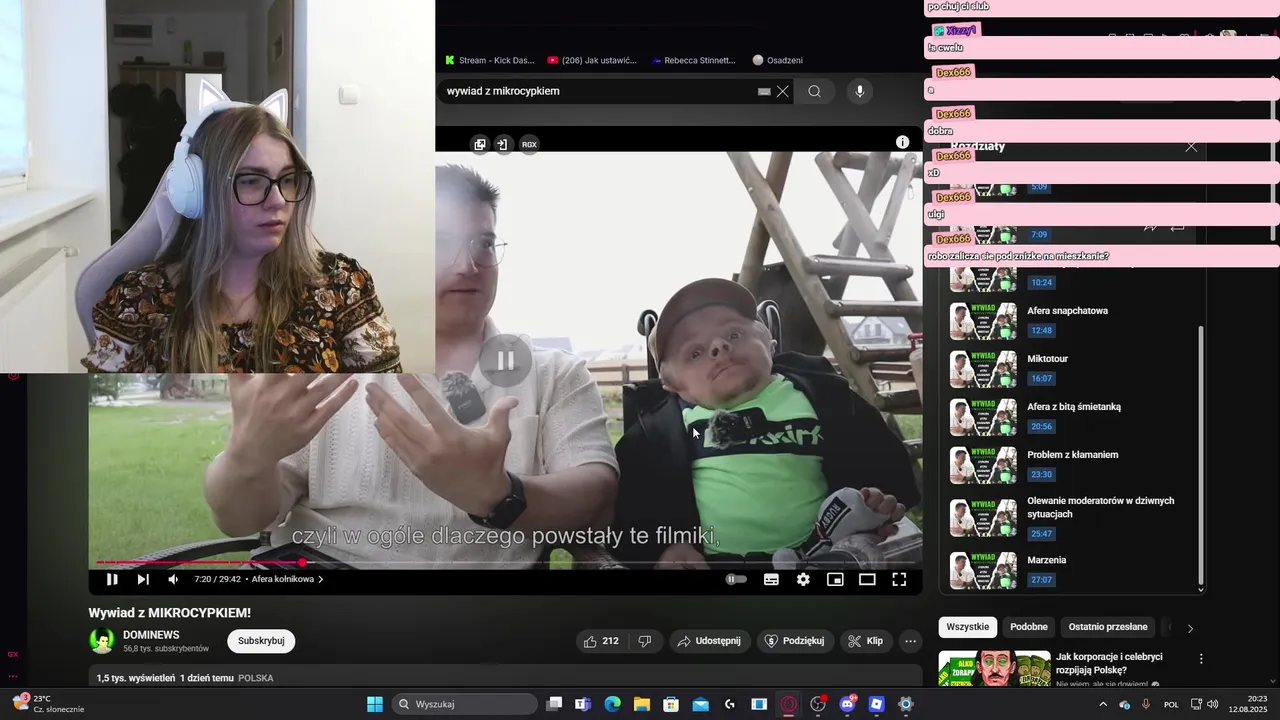1280x720 pixels.
Task: Mute the video volume speaker icon
Action: tap(173, 579)
